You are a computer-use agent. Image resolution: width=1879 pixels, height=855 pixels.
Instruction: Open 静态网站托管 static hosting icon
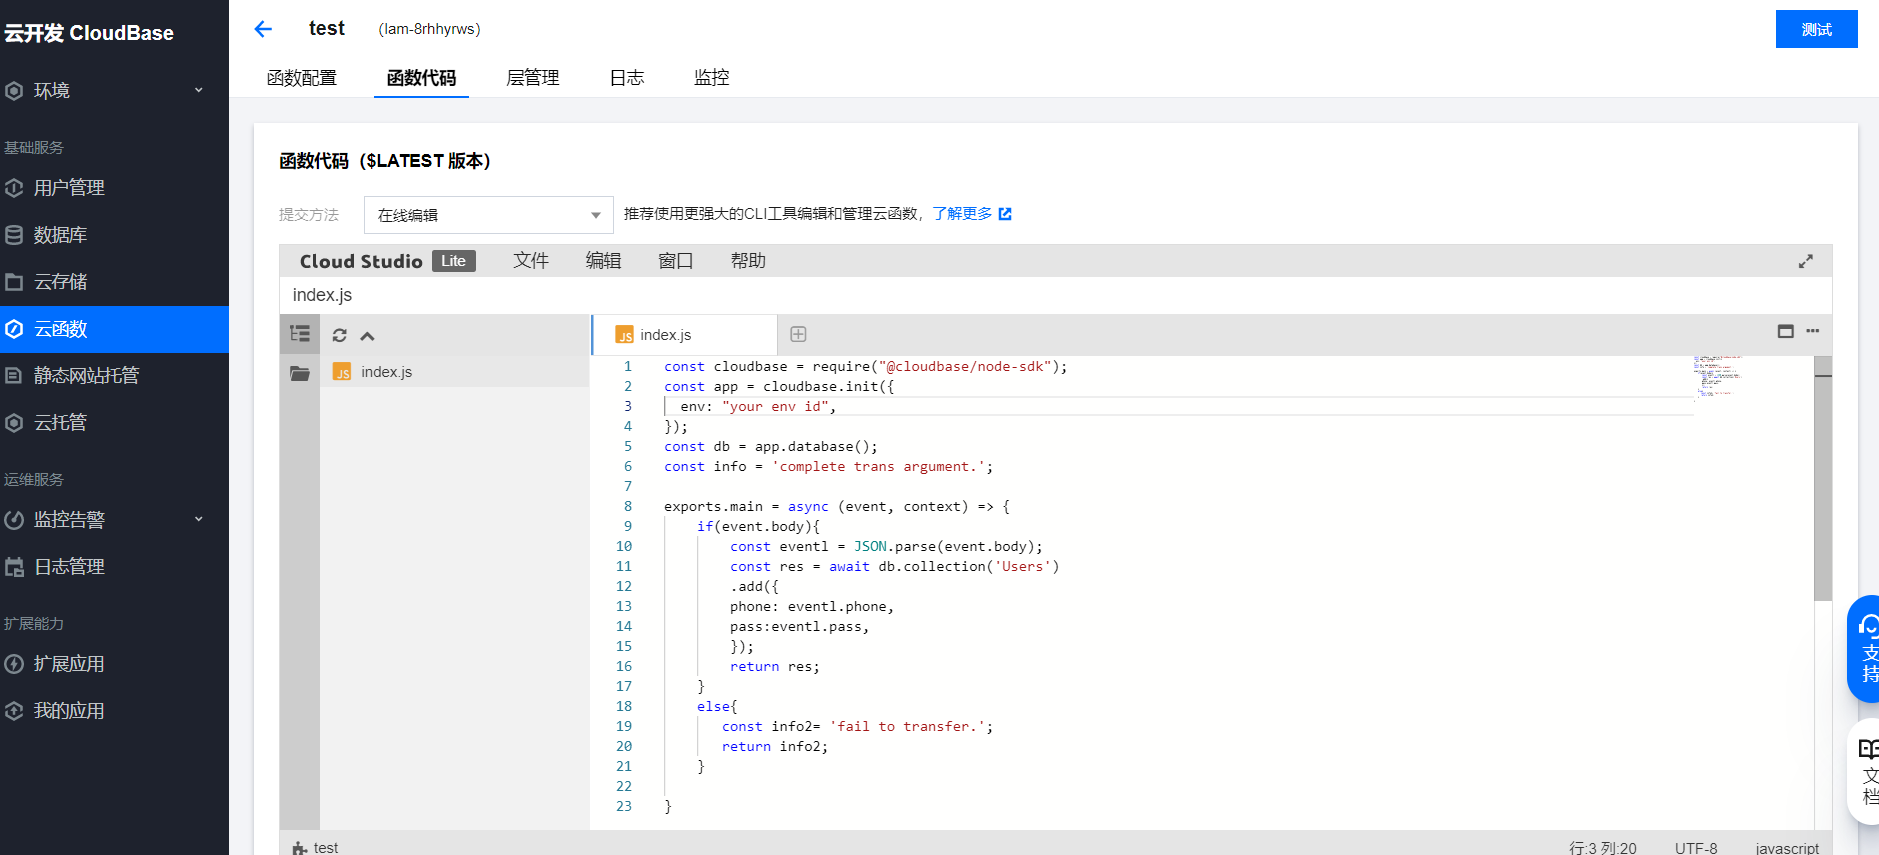coord(14,376)
